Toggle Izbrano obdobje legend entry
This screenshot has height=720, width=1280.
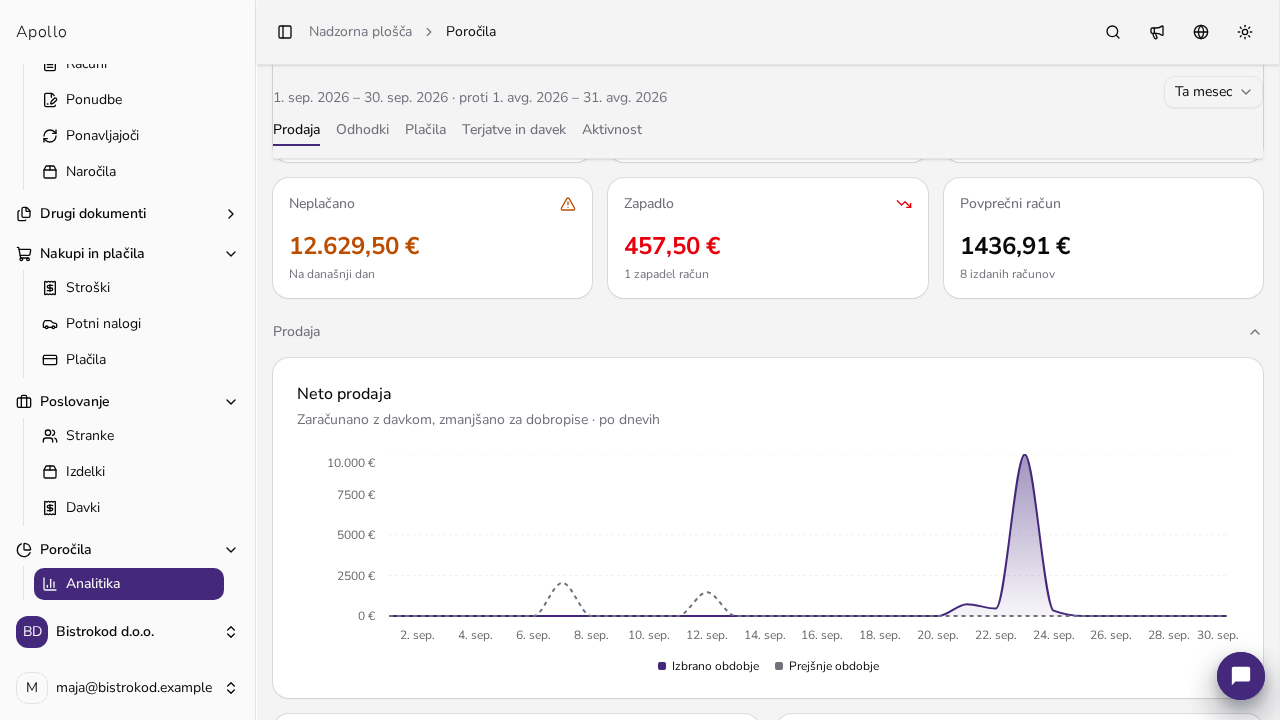point(708,666)
